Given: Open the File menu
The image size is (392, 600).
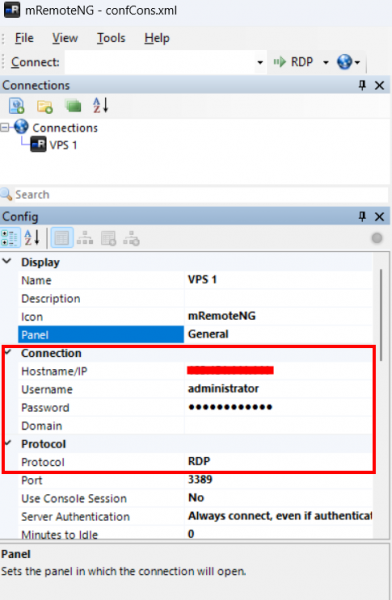Looking at the screenshot, I should (x=24, y=38).
